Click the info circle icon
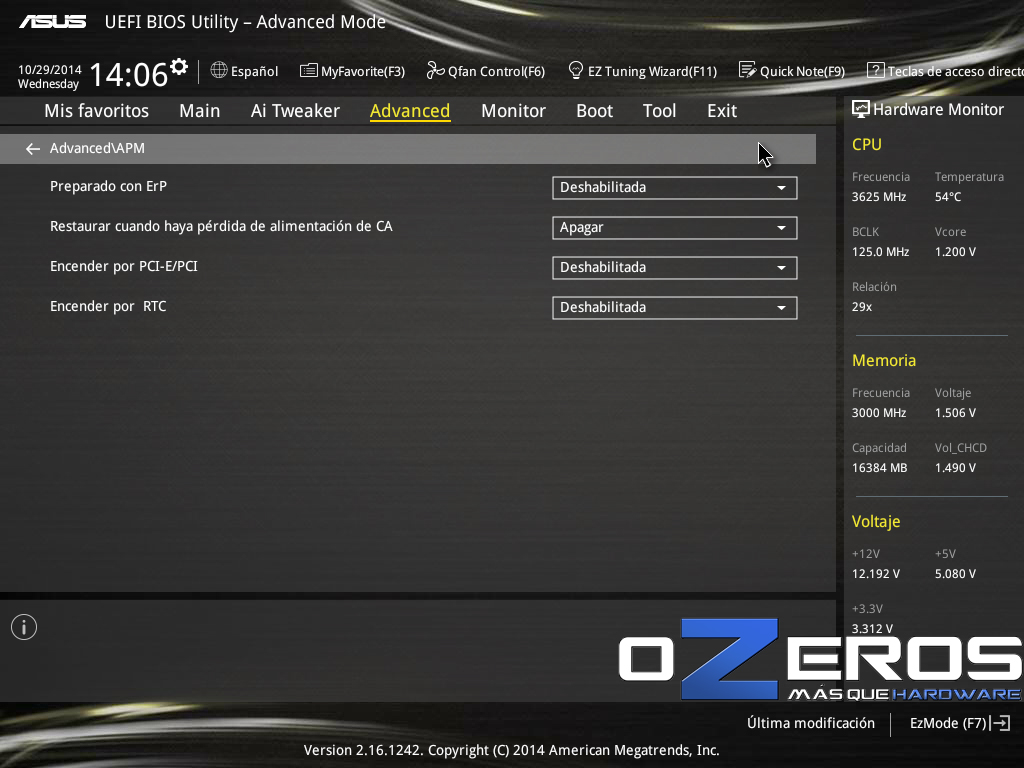Screen dimensions: 1024x768 tap(24, 628)
